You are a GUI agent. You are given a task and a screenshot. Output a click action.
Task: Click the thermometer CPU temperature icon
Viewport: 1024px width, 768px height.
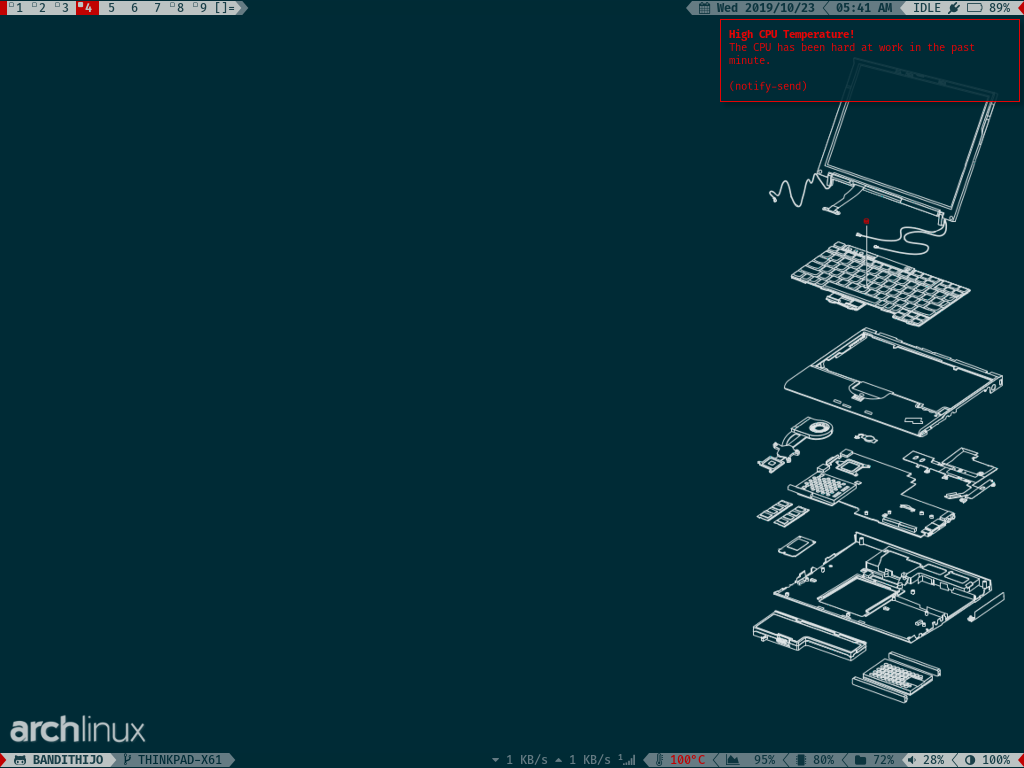(x=660, y=760)
